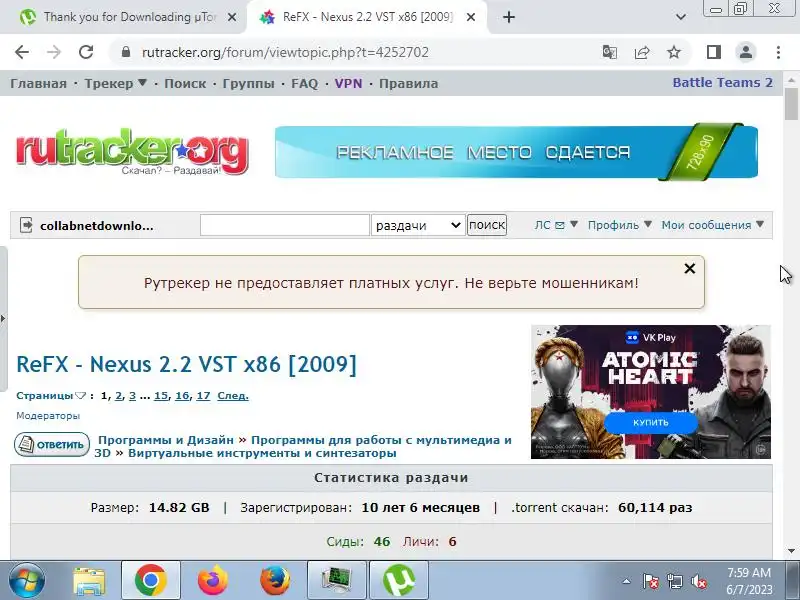Open the µTorrent taskbar icon

tap(398, 580)
